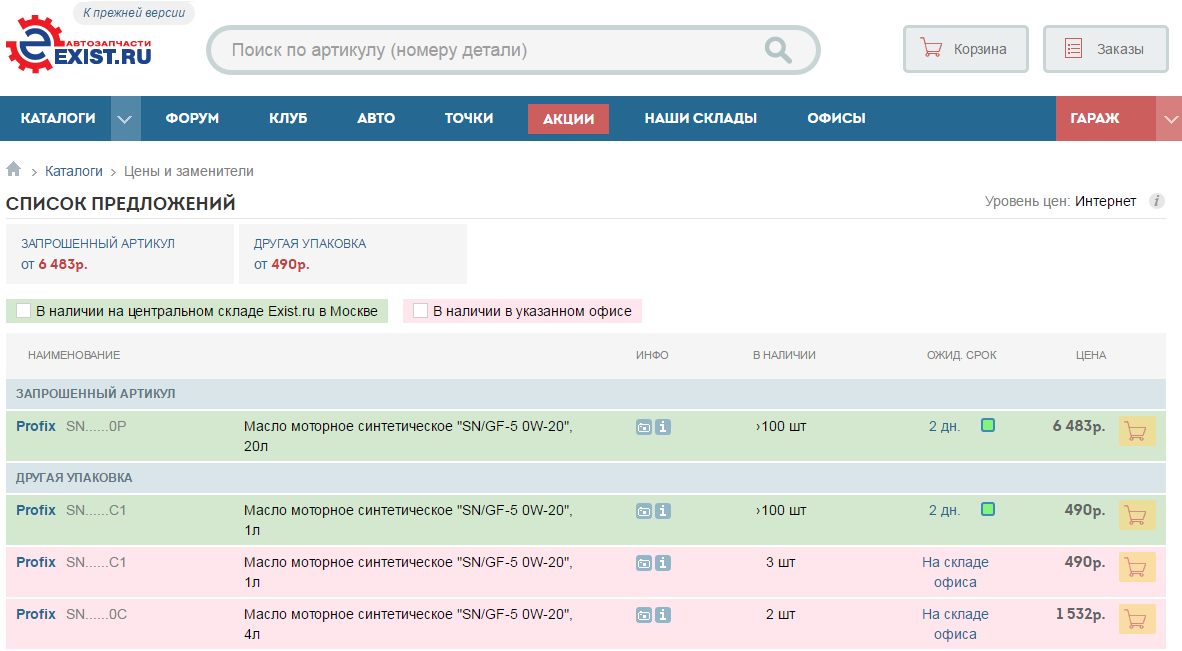Screen dimensions: 1182x651
Task: Click the info icon beside price level
Action: coord(1156,201)
